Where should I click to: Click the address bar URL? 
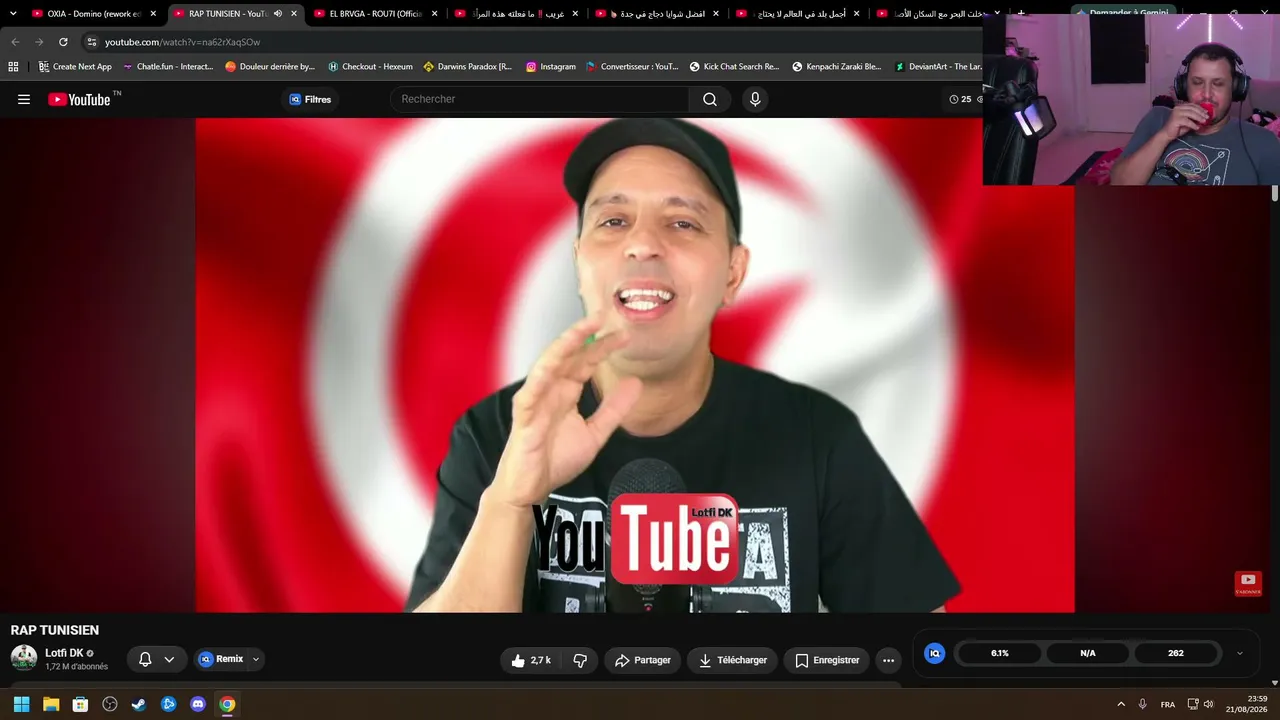point(182,42)
